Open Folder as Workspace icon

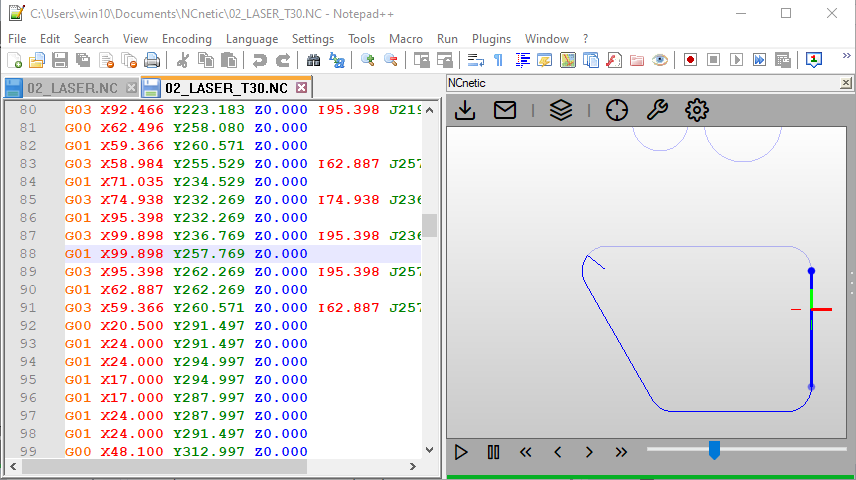pyautogui.click(x=637, y=60)
